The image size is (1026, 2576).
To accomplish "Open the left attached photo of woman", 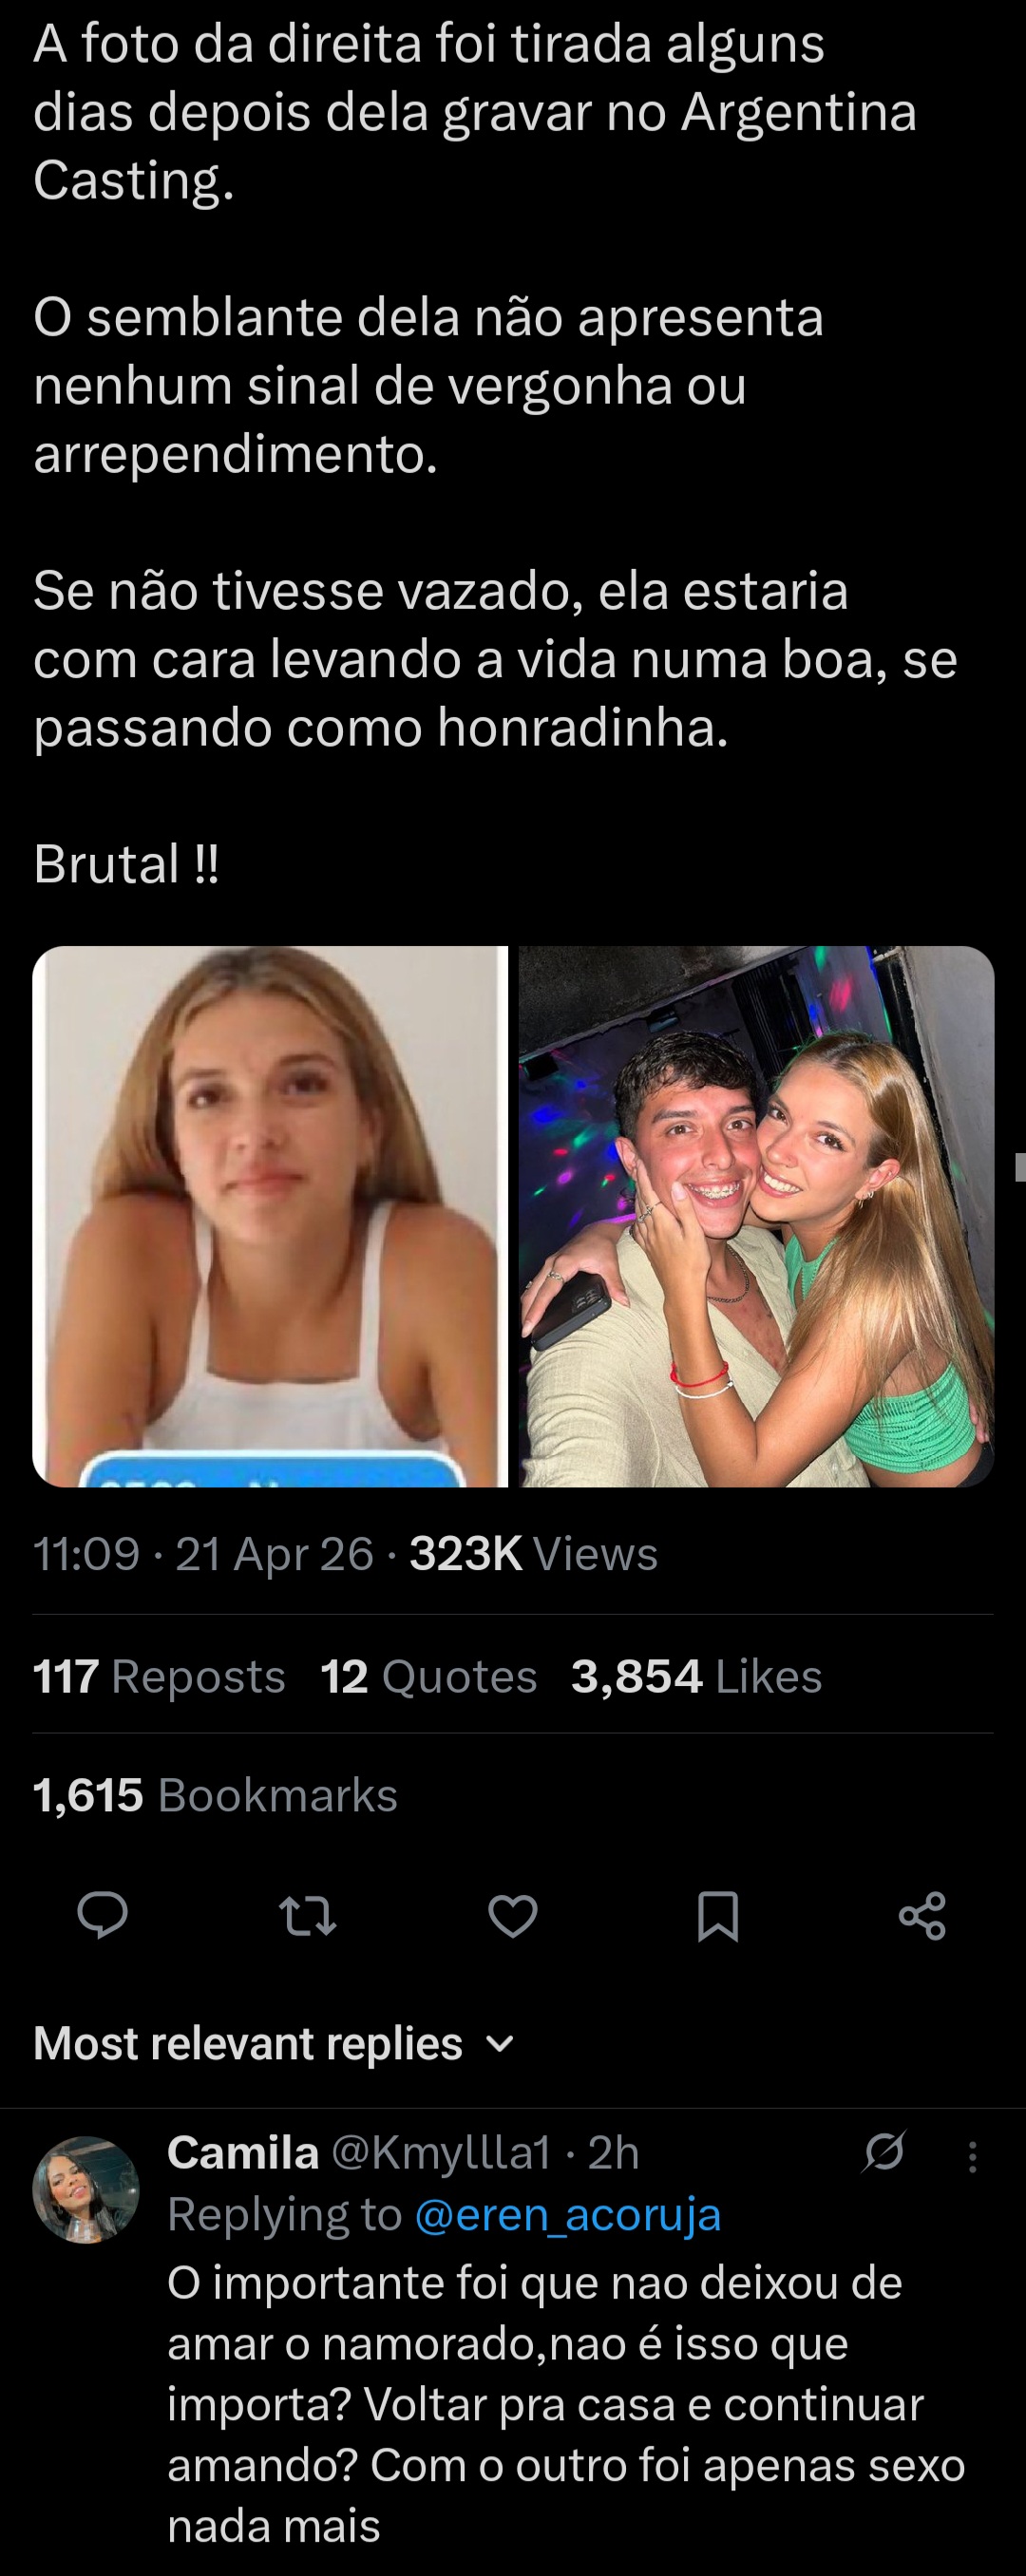I will pyautogui.click(x=270, y=1216).
